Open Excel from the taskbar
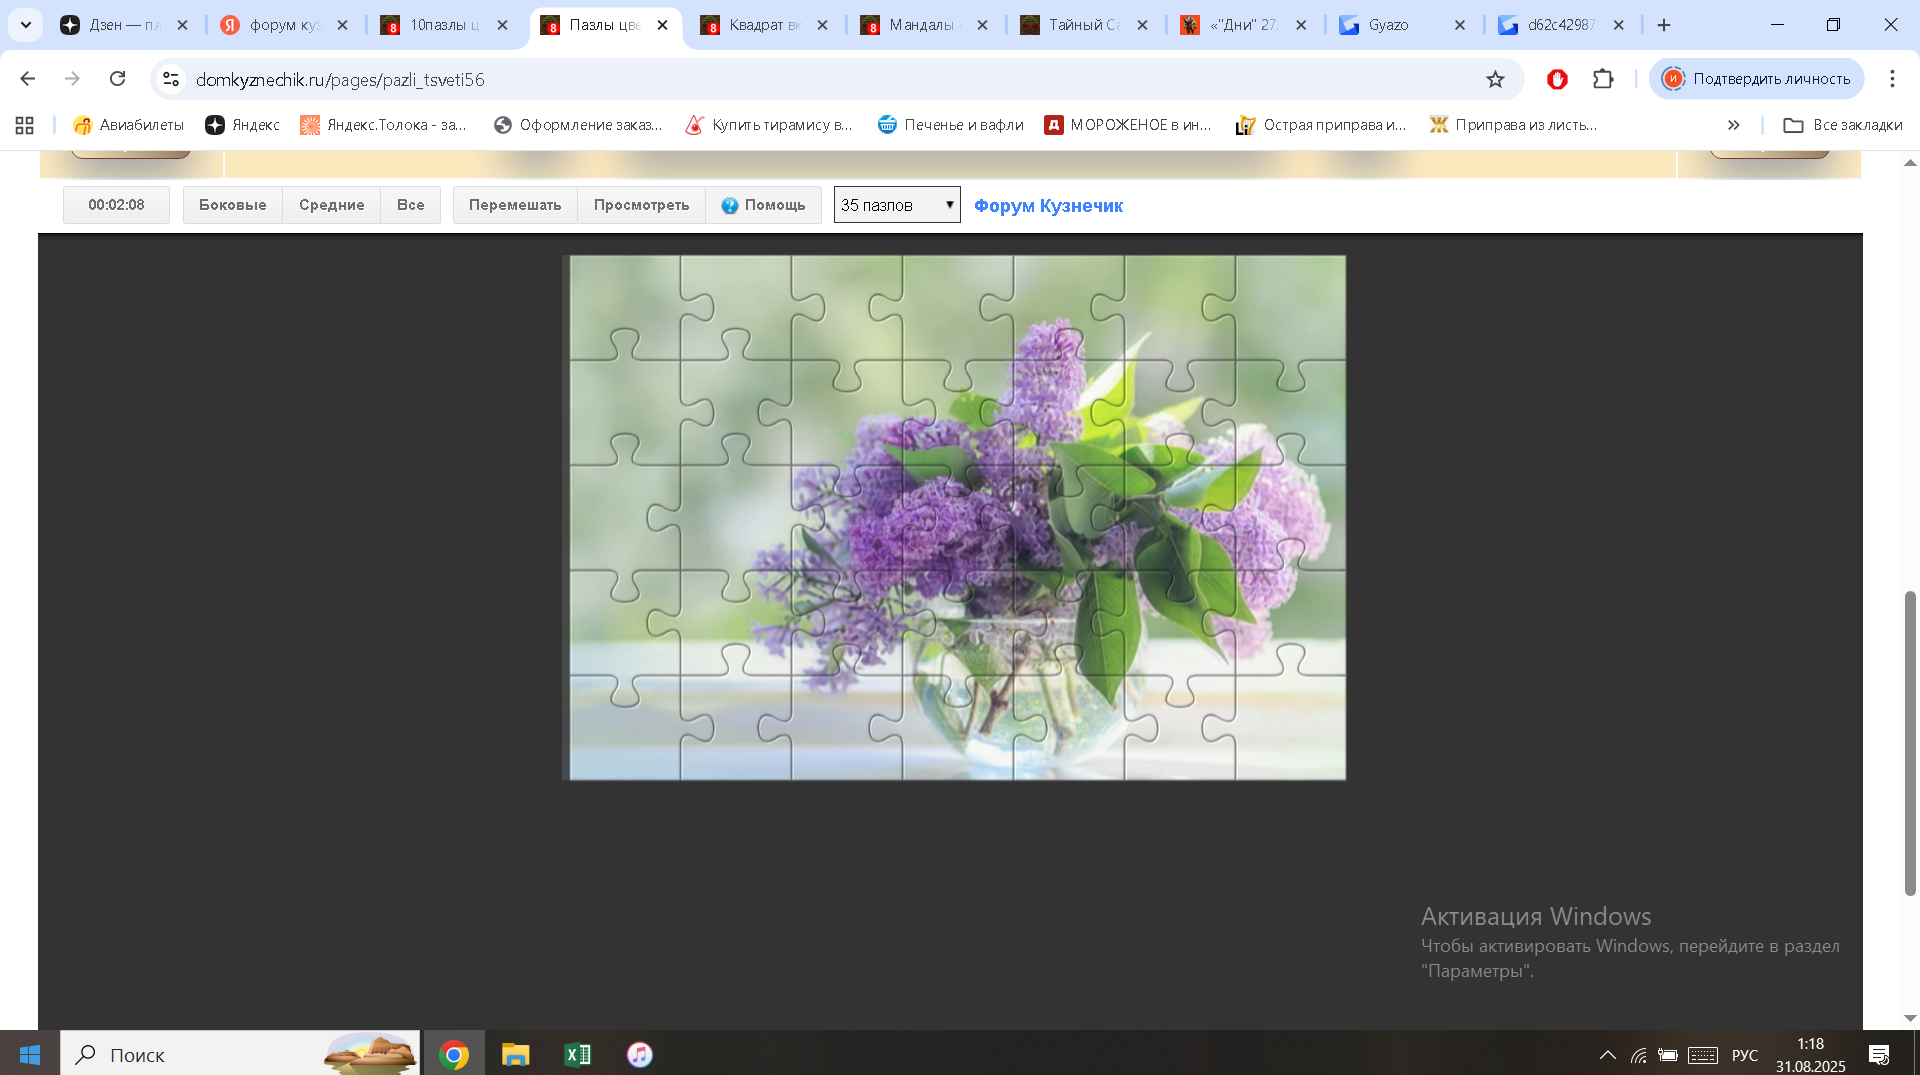Screen dimensions: 1920x1075 point(578,1054)
